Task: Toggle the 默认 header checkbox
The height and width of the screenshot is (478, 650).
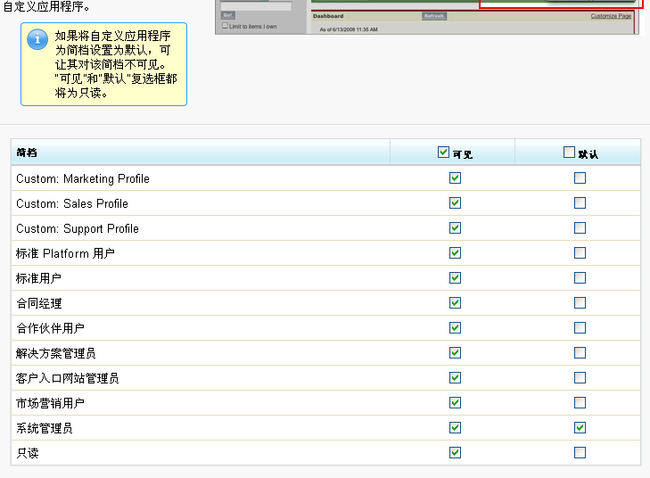Action: coord(569,152)
